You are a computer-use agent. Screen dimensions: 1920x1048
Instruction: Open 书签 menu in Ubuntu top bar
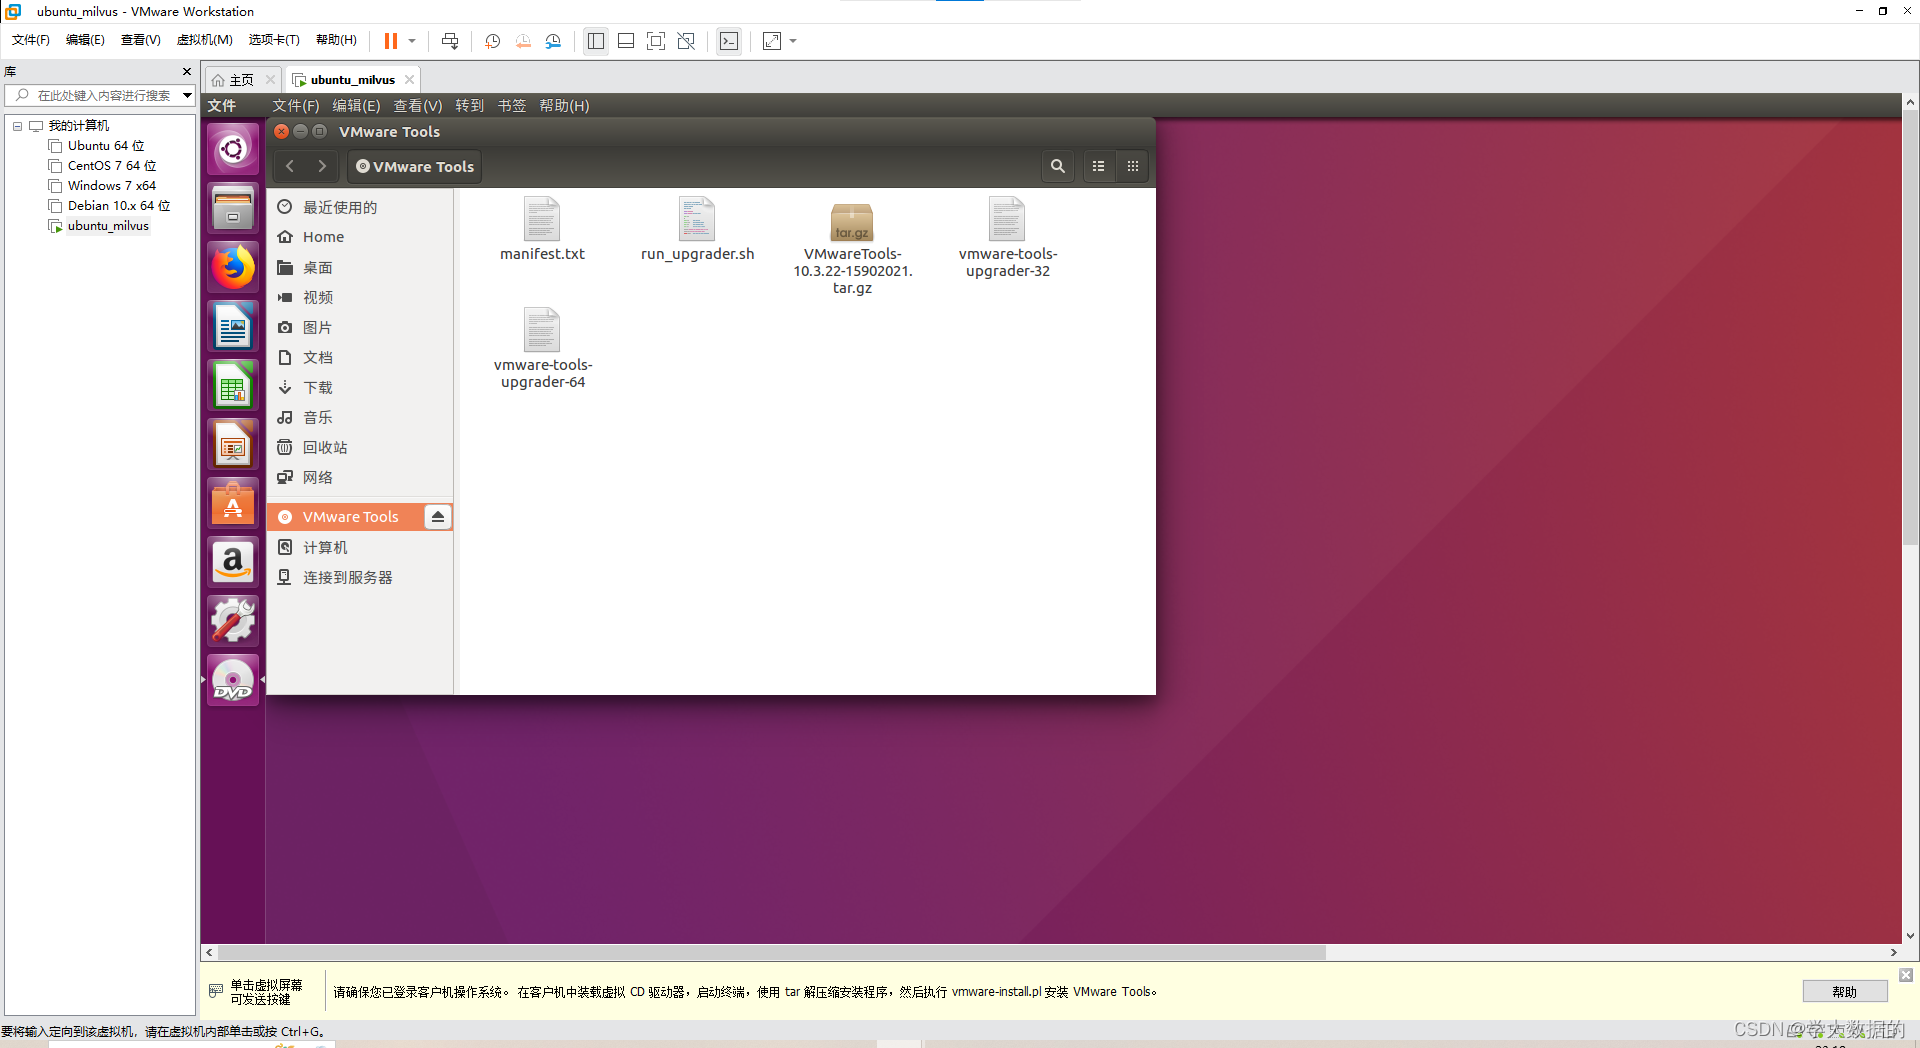pos(512,106)
